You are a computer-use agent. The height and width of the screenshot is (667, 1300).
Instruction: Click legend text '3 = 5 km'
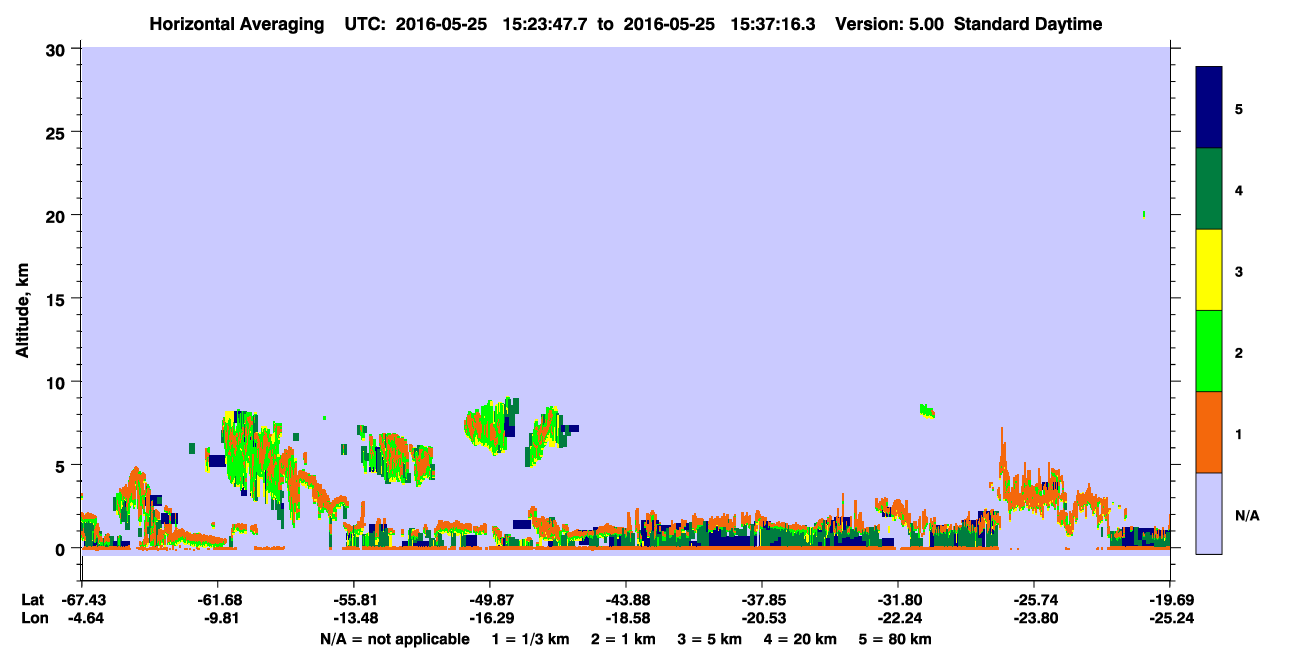710,639
